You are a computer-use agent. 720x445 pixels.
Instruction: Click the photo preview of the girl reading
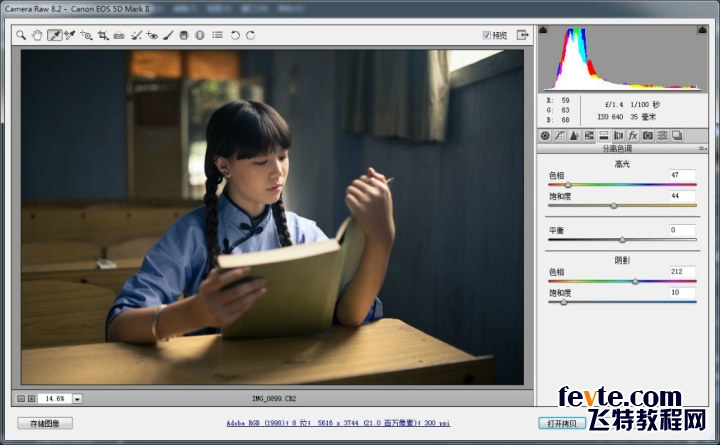click(272, 217)
